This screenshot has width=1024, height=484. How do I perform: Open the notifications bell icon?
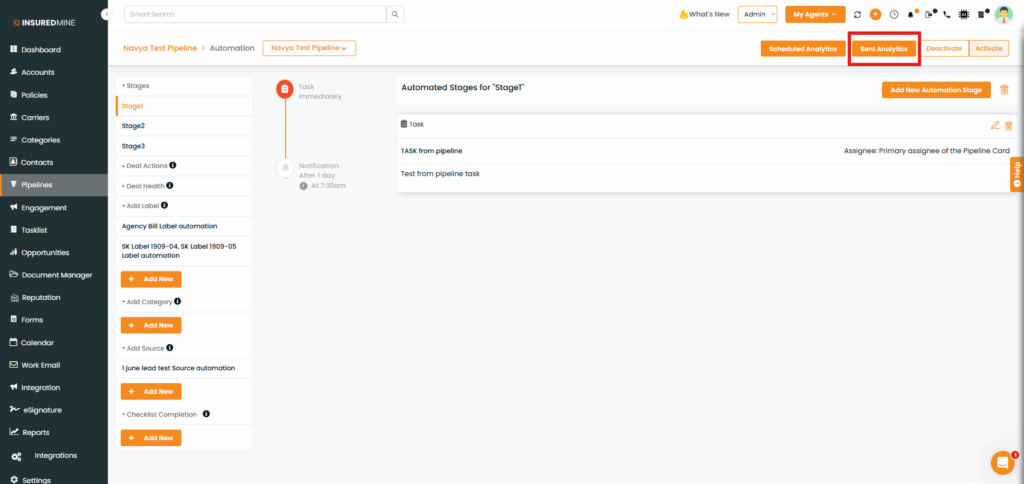[911, 15]
